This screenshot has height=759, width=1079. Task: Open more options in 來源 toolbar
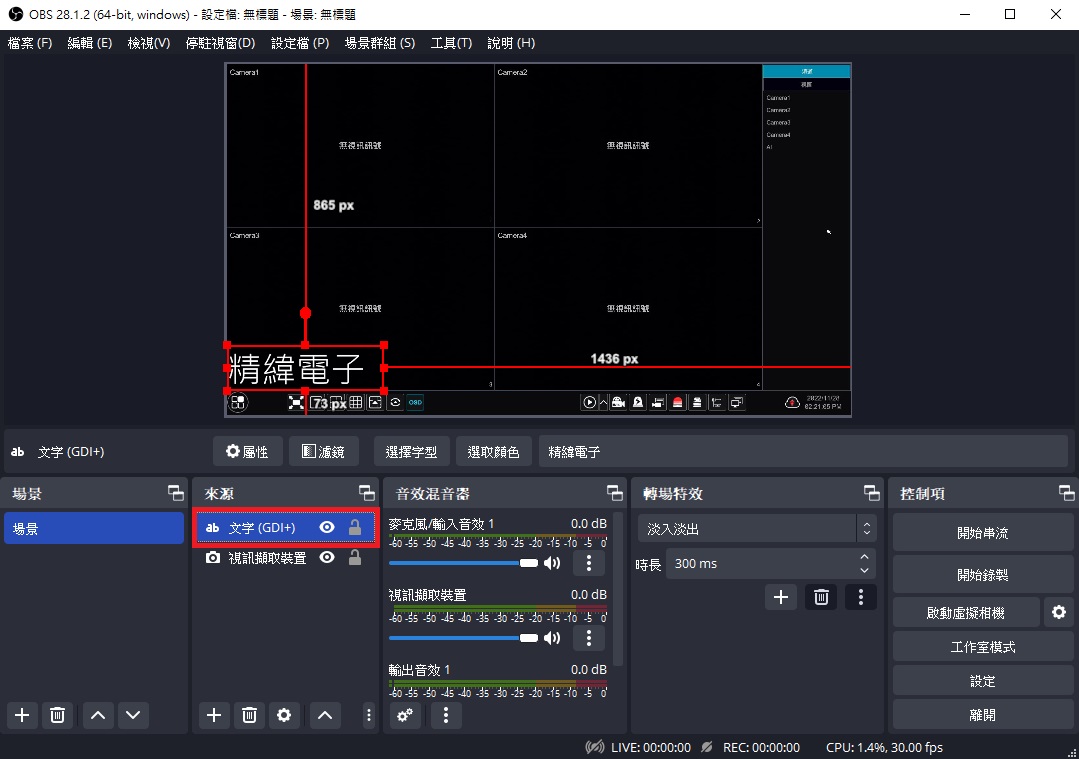369,715
